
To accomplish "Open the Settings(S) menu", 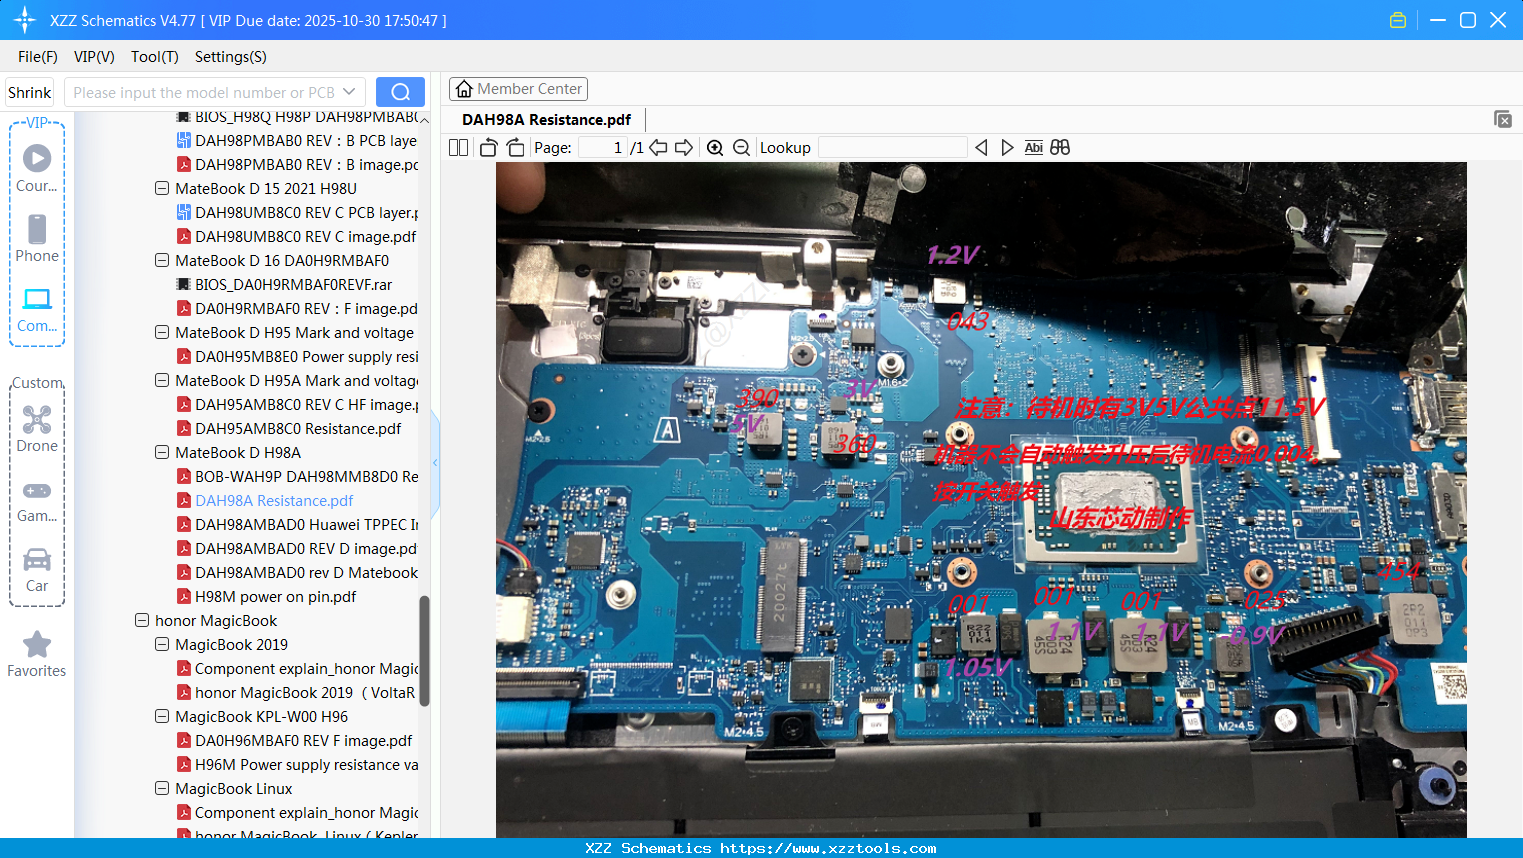I will coord(231,57).
